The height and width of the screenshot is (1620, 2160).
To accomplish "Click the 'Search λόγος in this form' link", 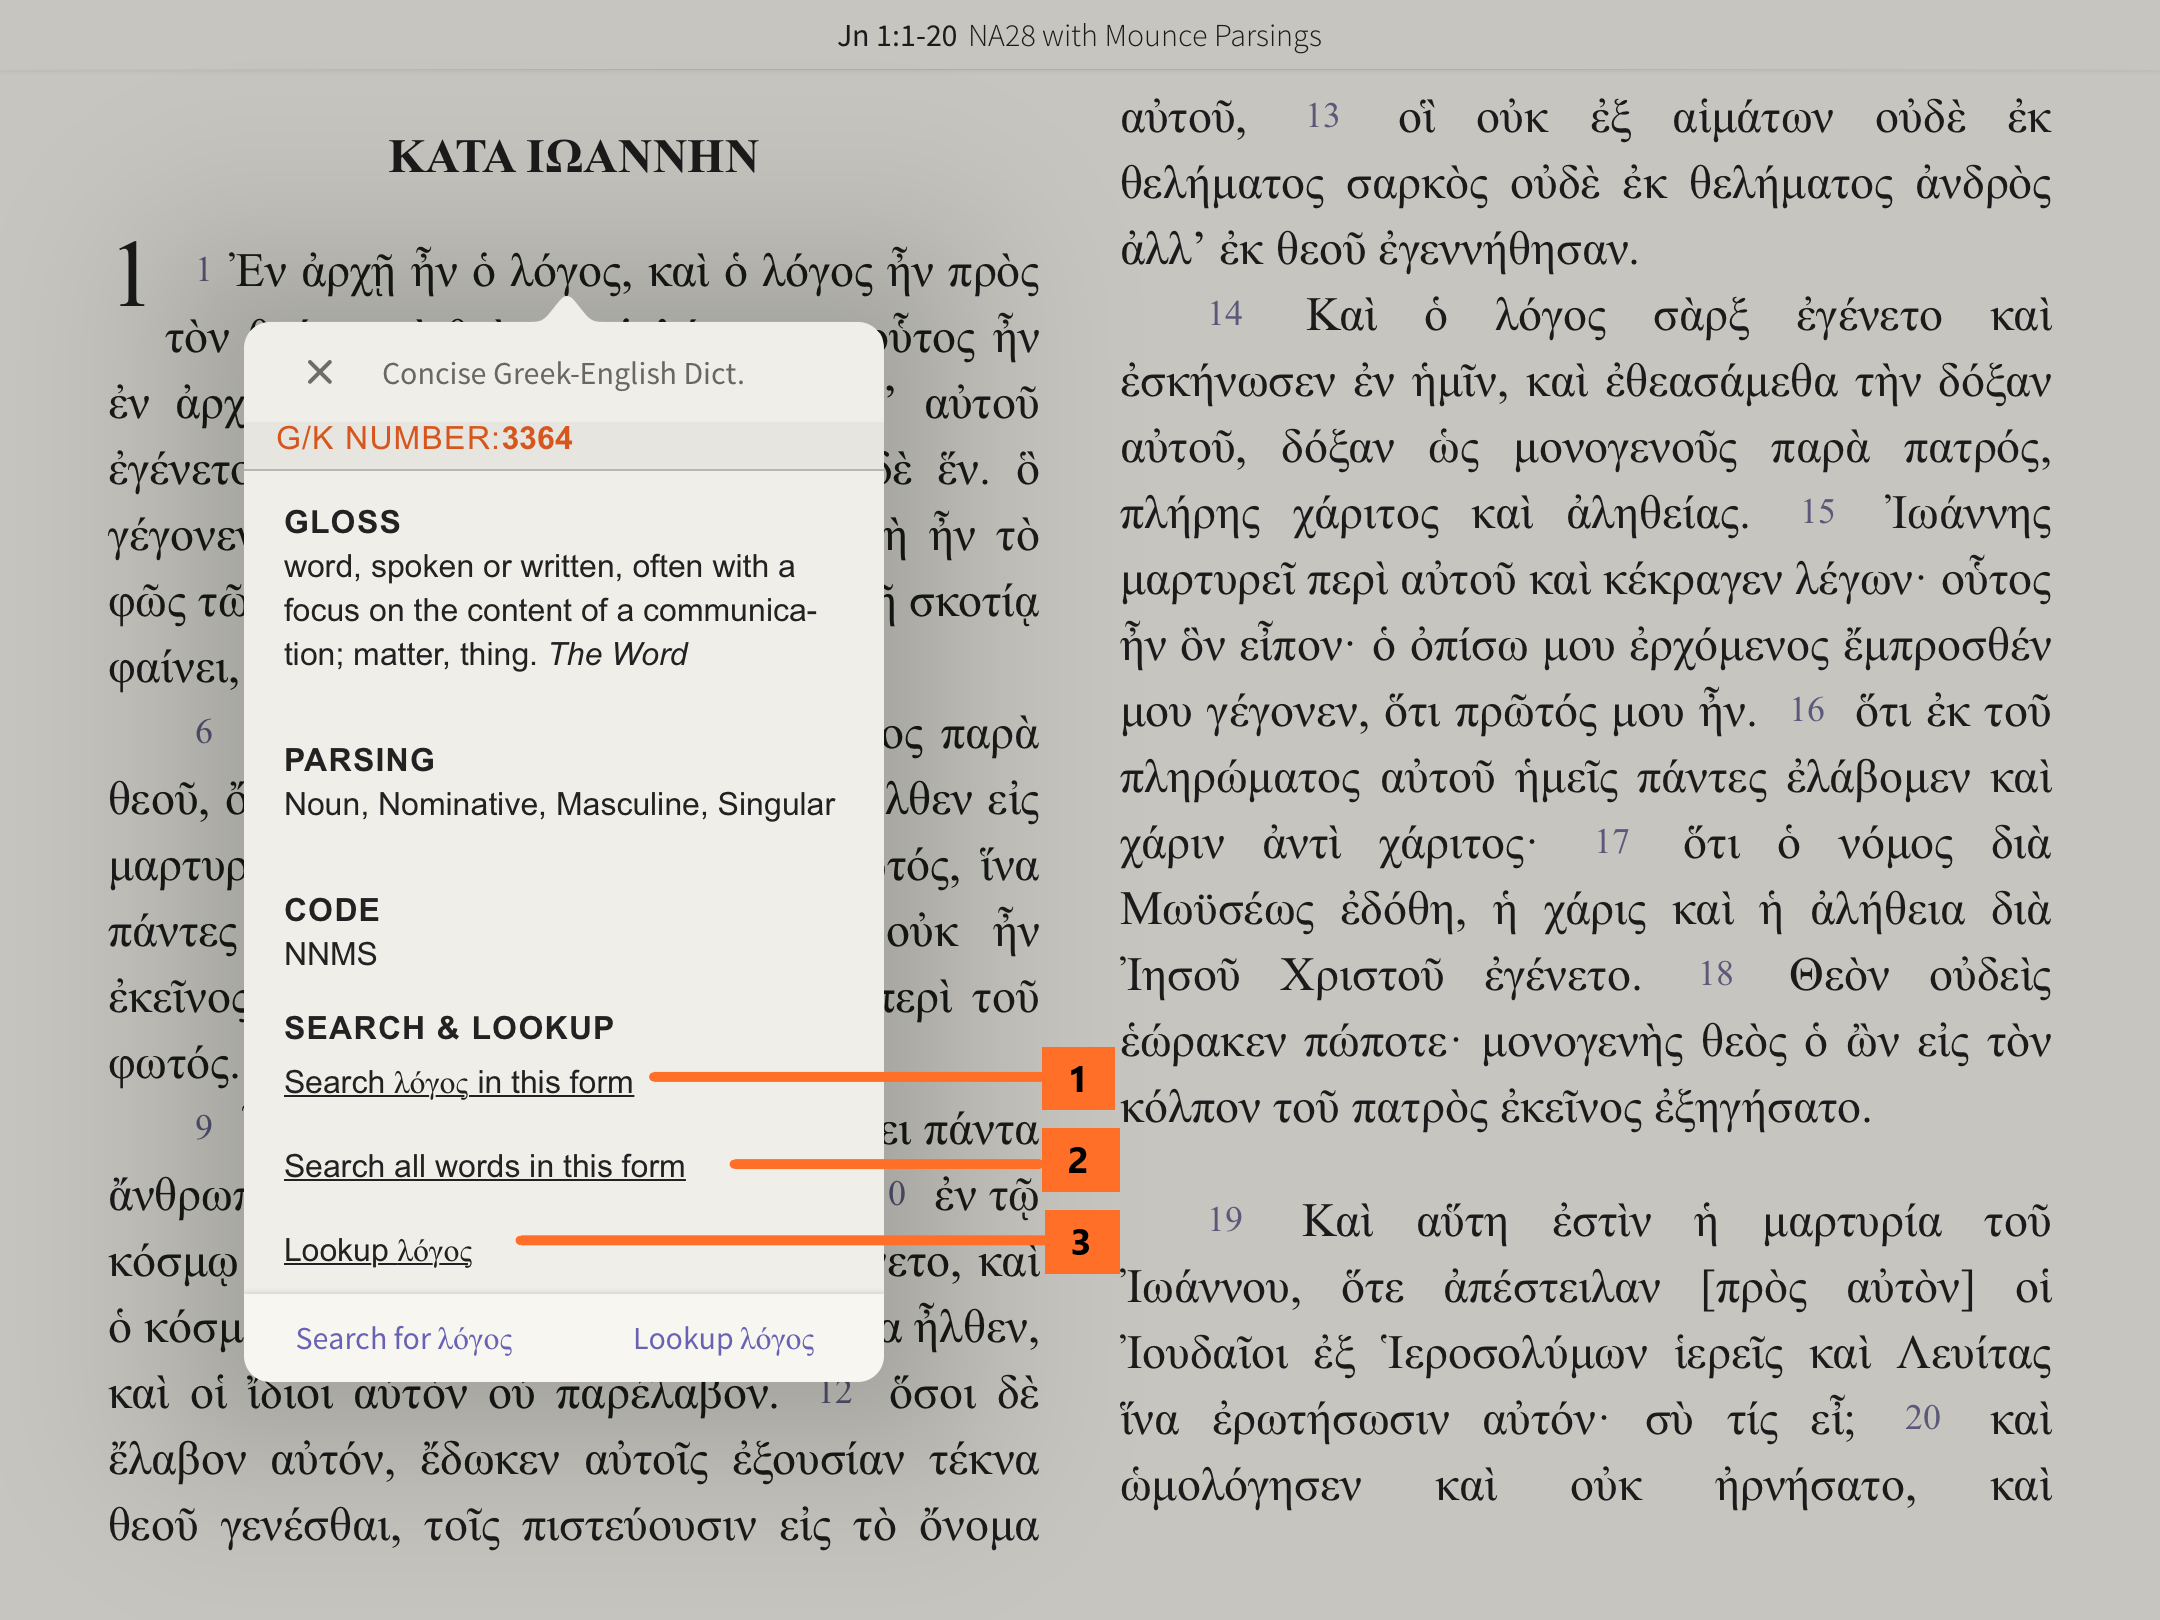I will click(458, 1083).
